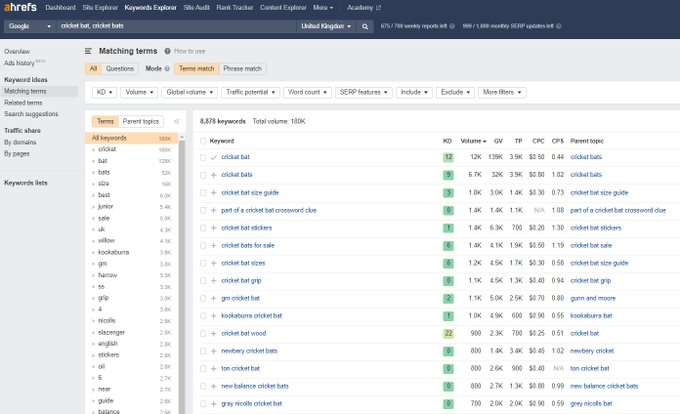
Task: Click the search magnifier button
Action: (x=365, y=26)
